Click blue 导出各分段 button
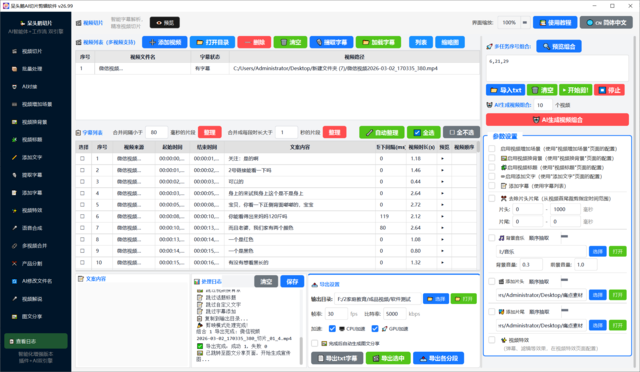 [438, 358]
